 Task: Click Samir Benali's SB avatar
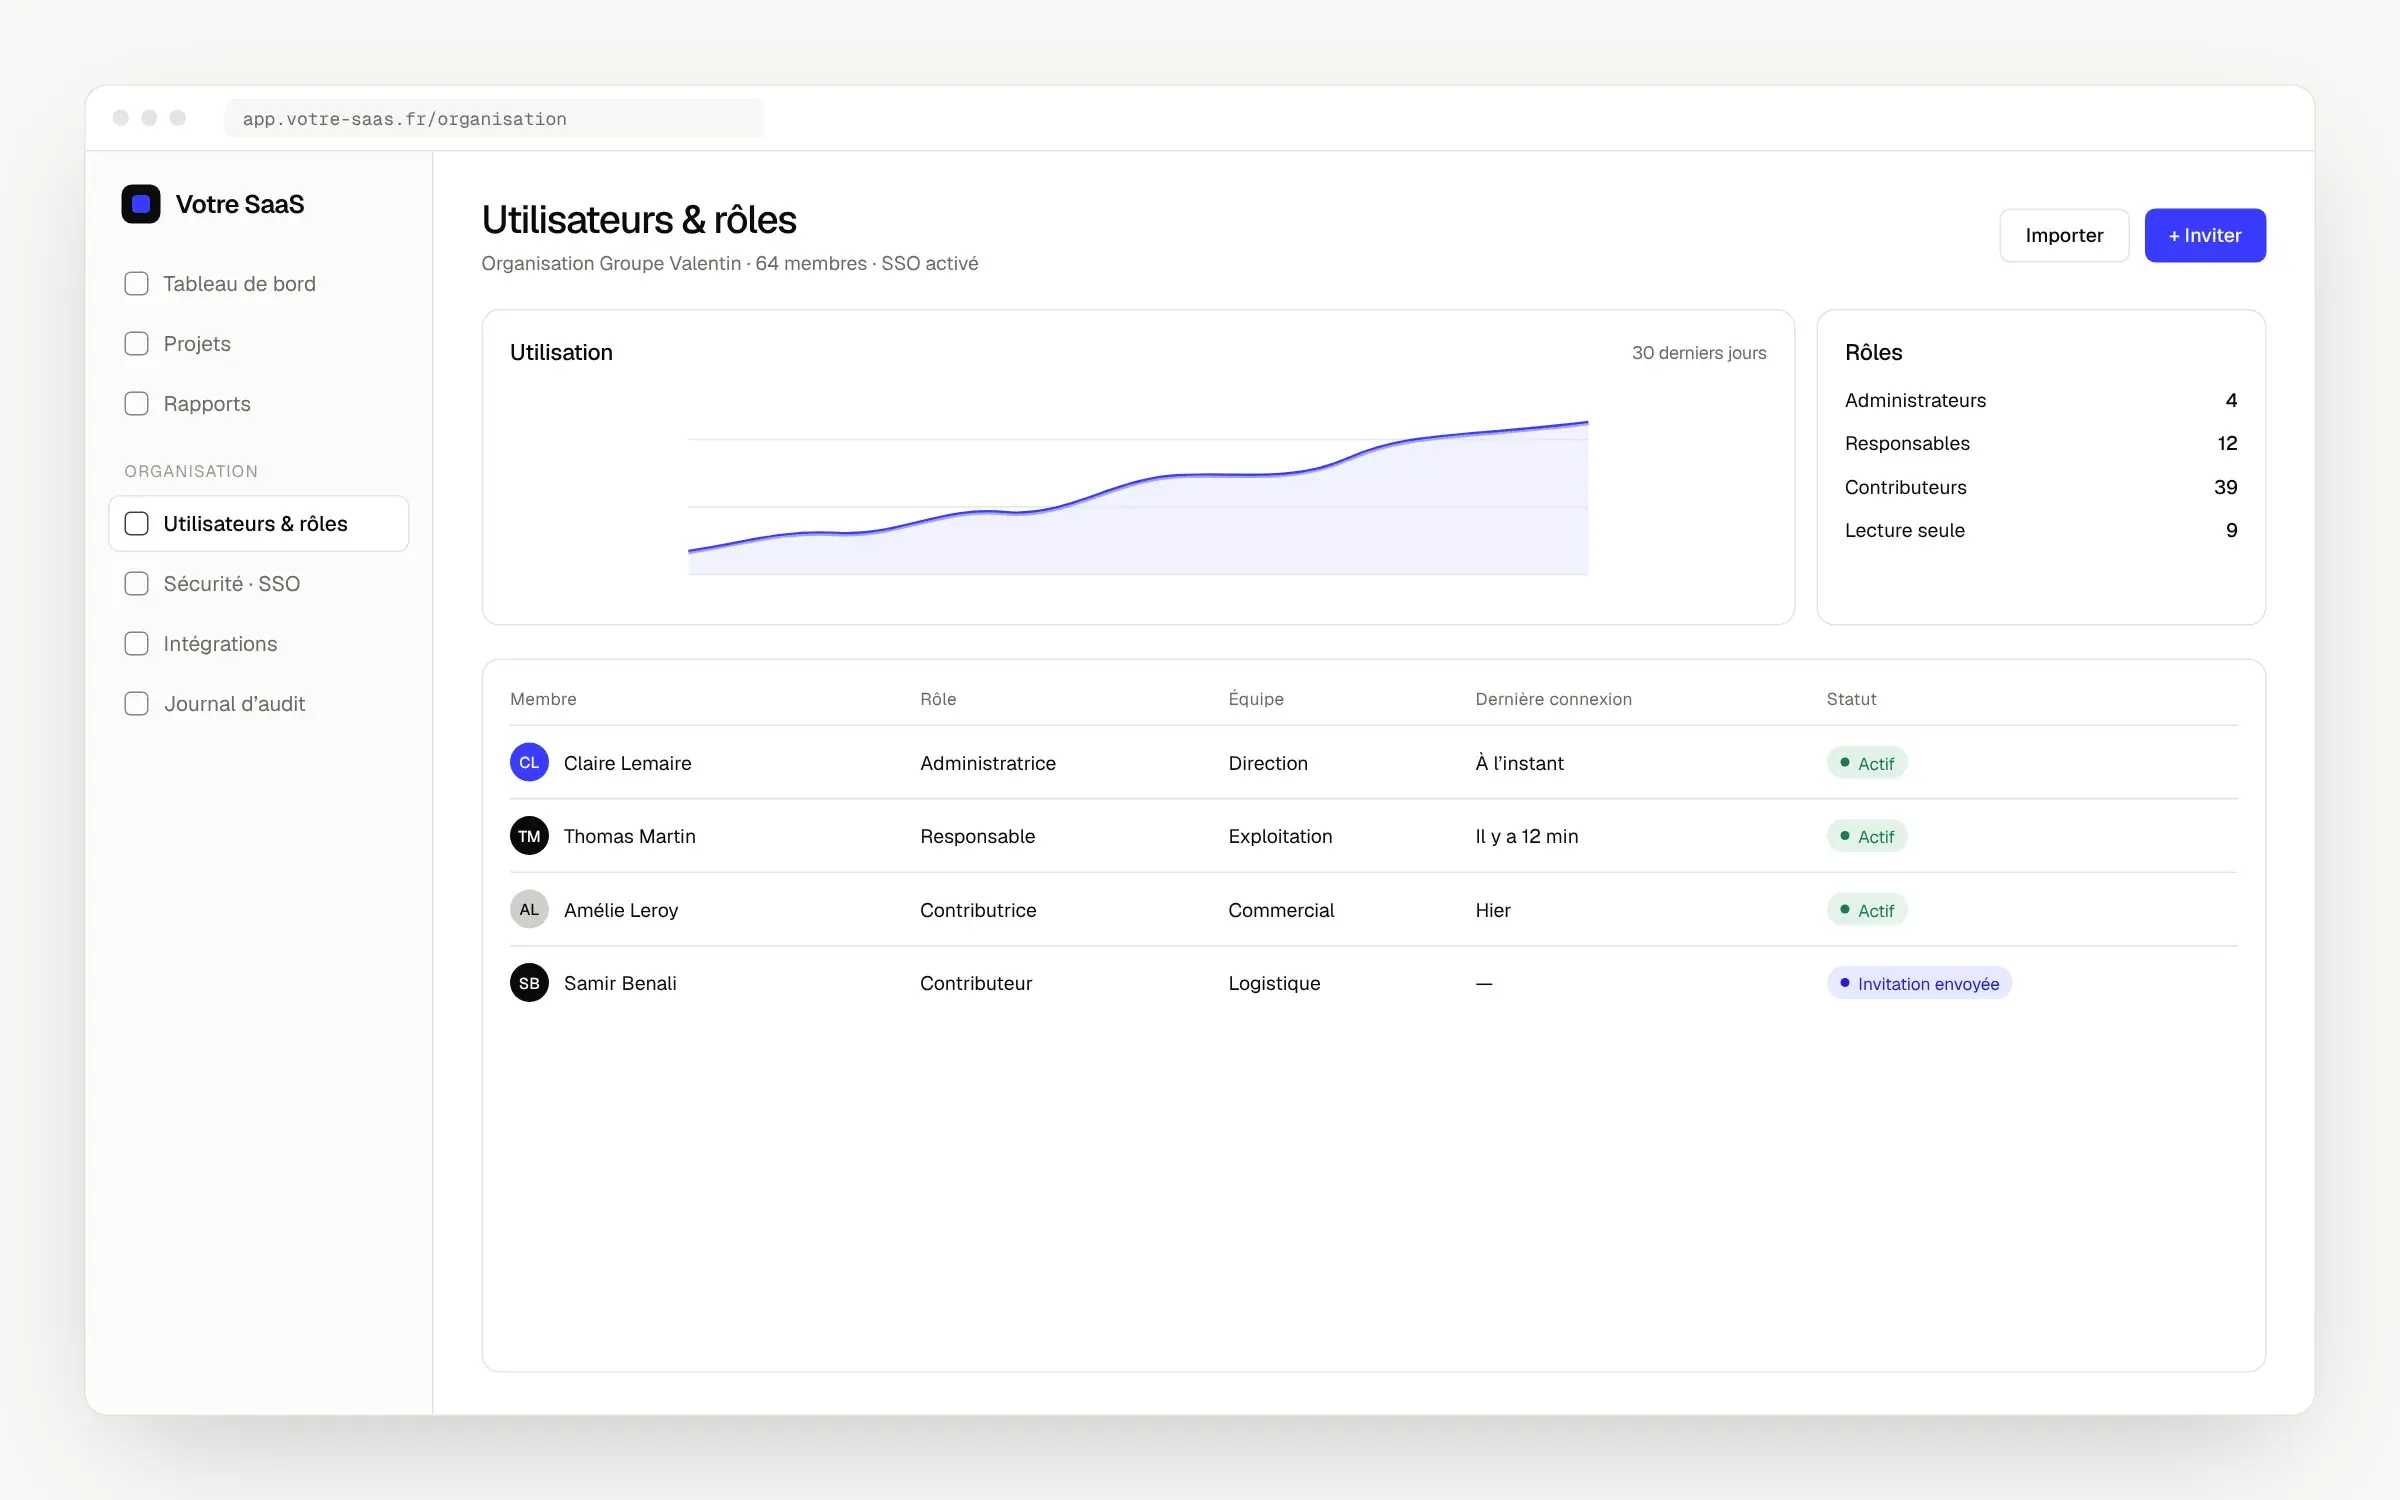pos(529,983)
